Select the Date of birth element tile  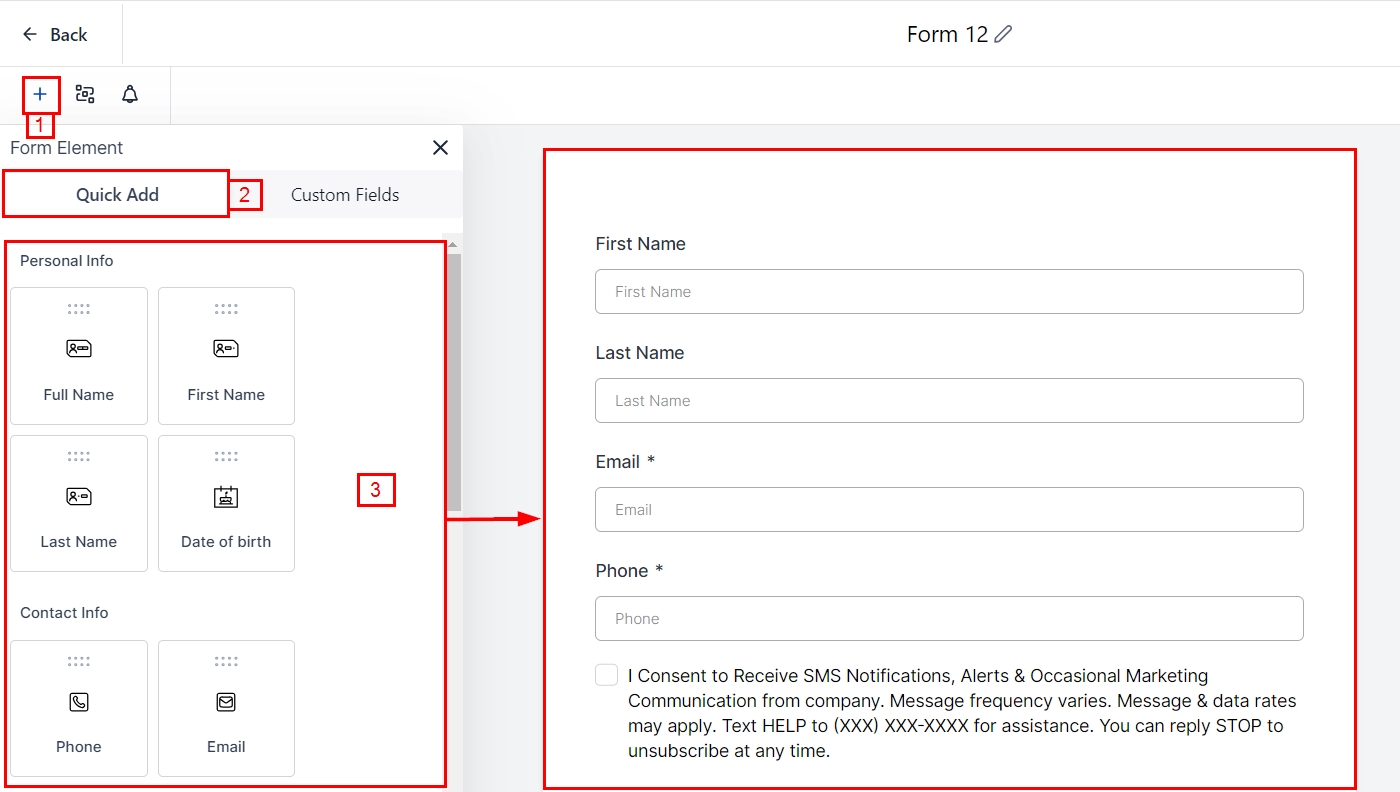point(226,503)
